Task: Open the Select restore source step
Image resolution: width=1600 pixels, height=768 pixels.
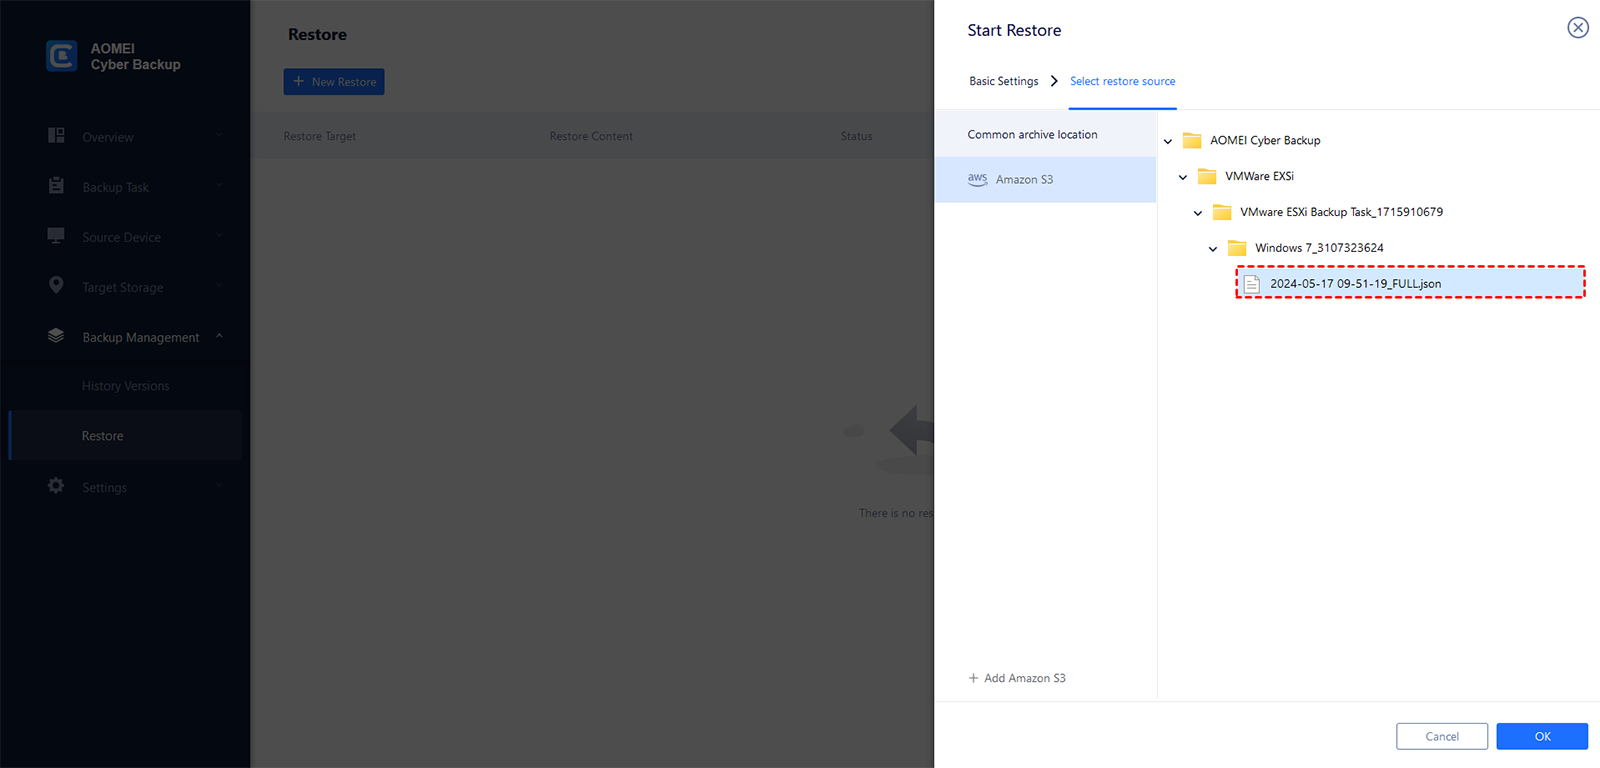Action: pos(1122,81)
